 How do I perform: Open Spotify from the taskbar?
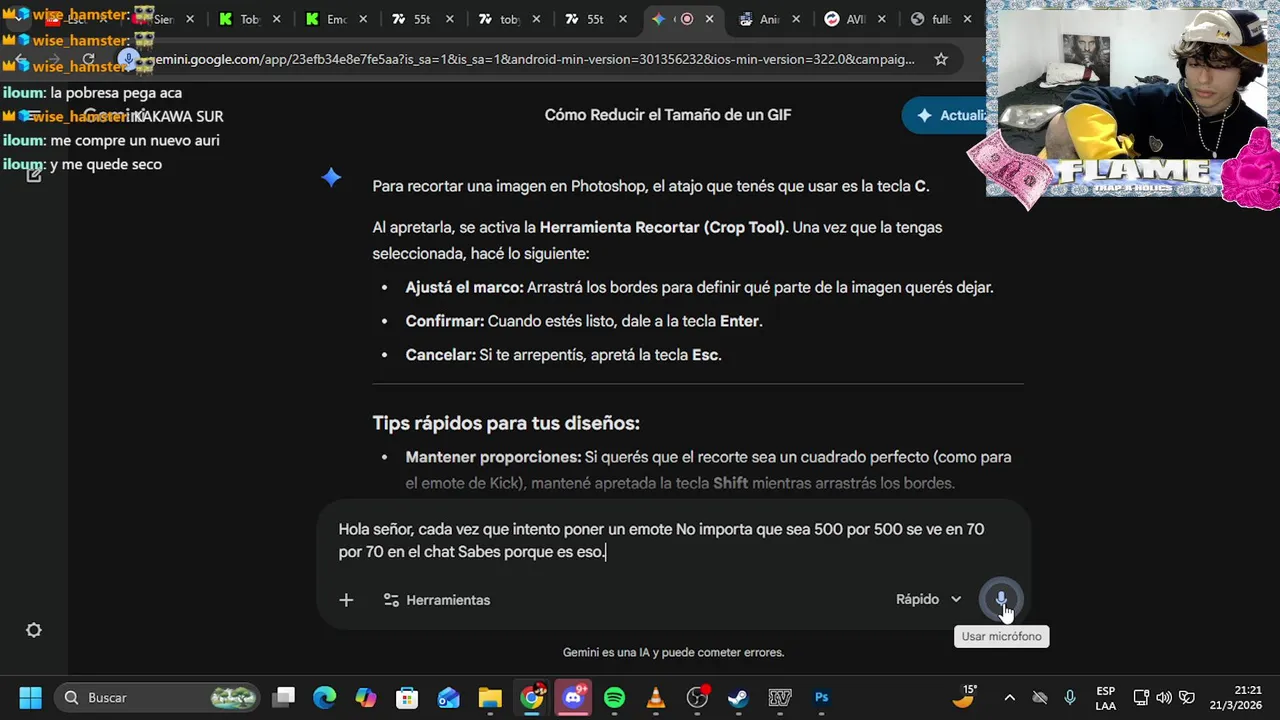pyautogui.click(x=614, y=697)
